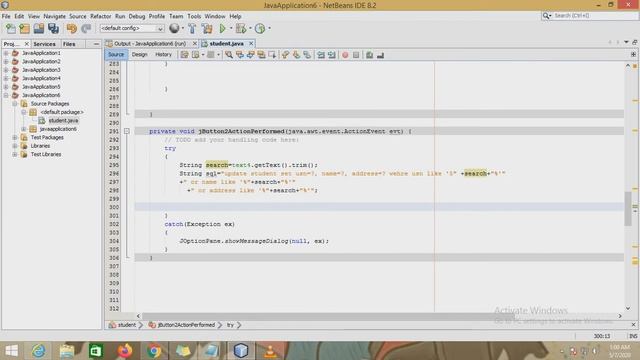Open the Windows Start button on taskbar
Image resolution: width=640 pixels, height=360 pixels.
(11, 351)
